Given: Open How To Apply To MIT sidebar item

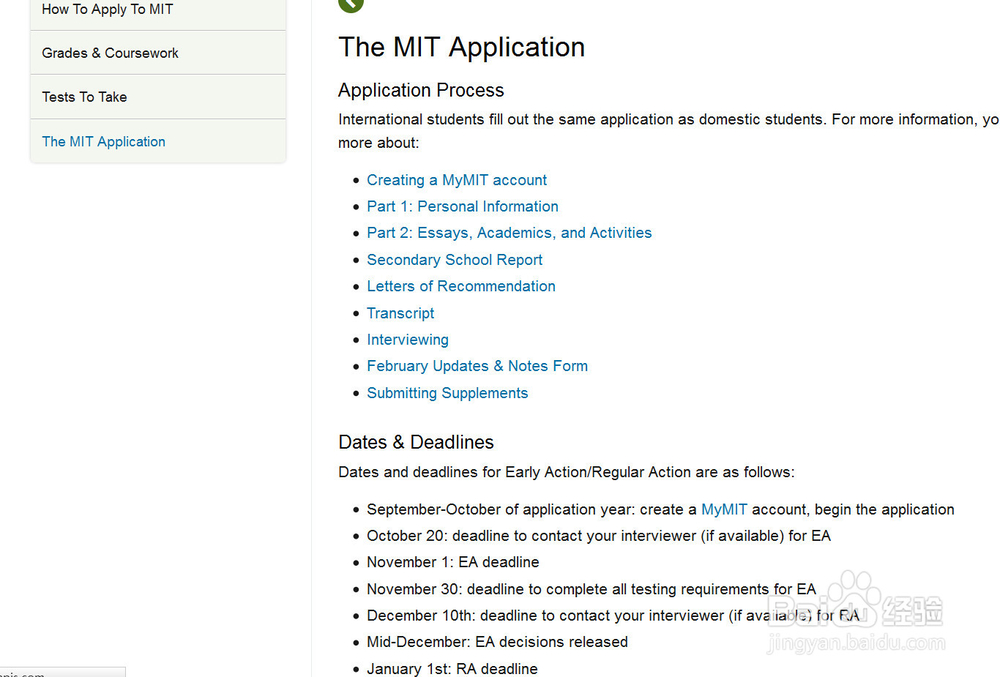Looking at the screenshot, I should coord(107,10).
